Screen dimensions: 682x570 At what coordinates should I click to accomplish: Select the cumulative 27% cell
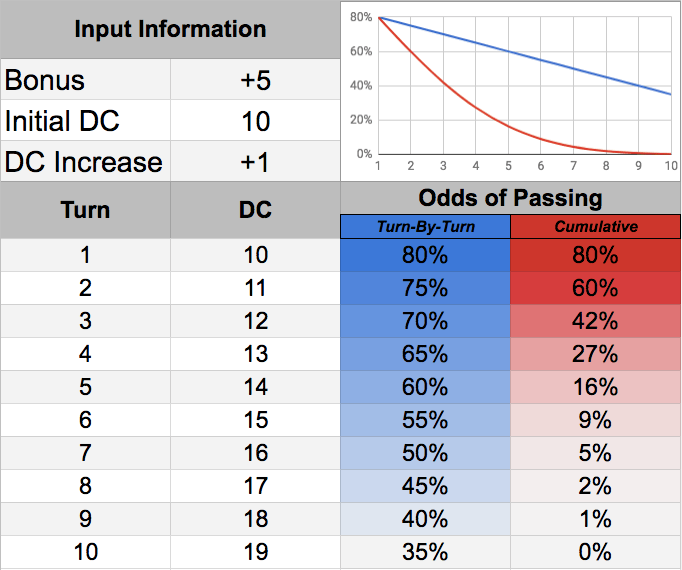(x=596, y=354)
